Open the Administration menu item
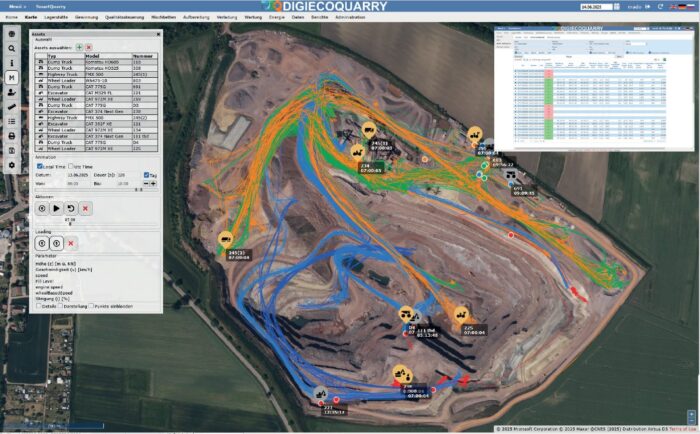700x434 pixels. point(350,17)
